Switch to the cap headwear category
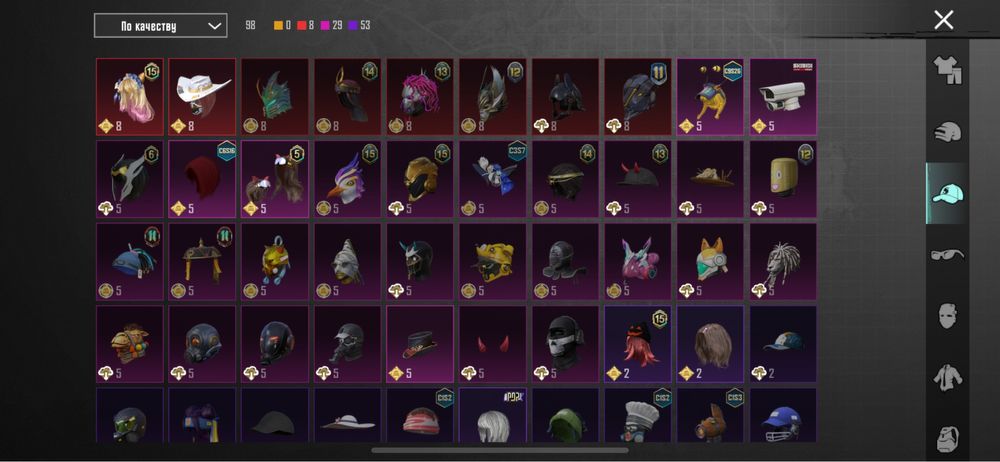The image size is (1000, 462). (946, 193)
